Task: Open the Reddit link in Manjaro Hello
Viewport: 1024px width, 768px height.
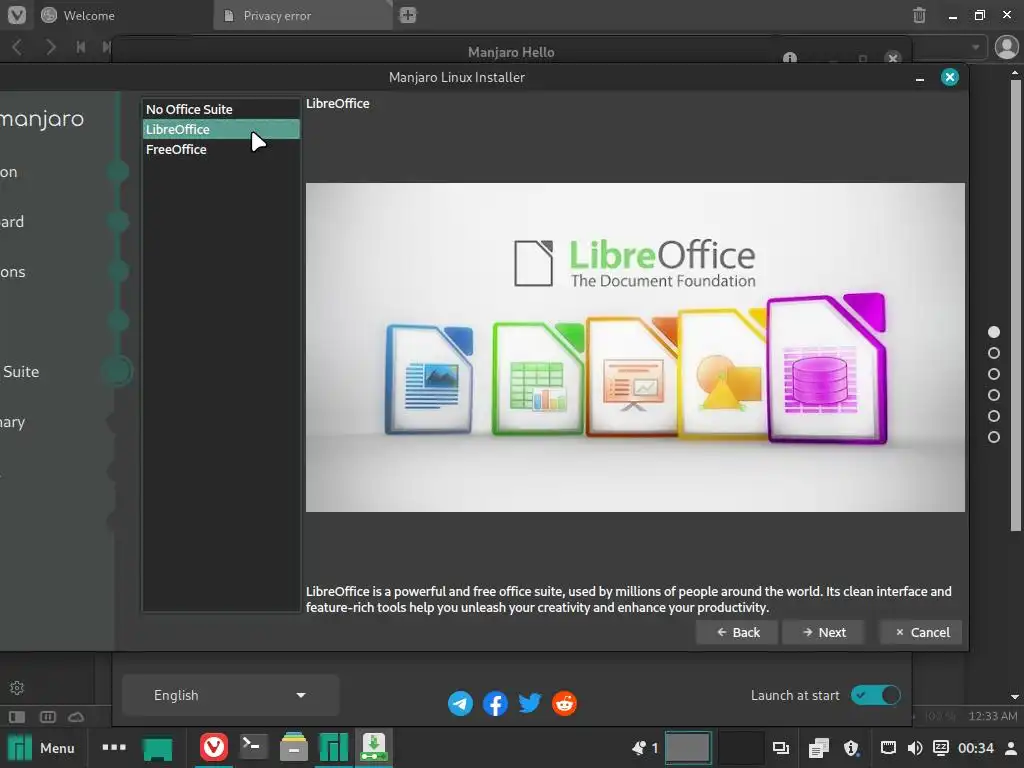Action: [x=564, y=703]
